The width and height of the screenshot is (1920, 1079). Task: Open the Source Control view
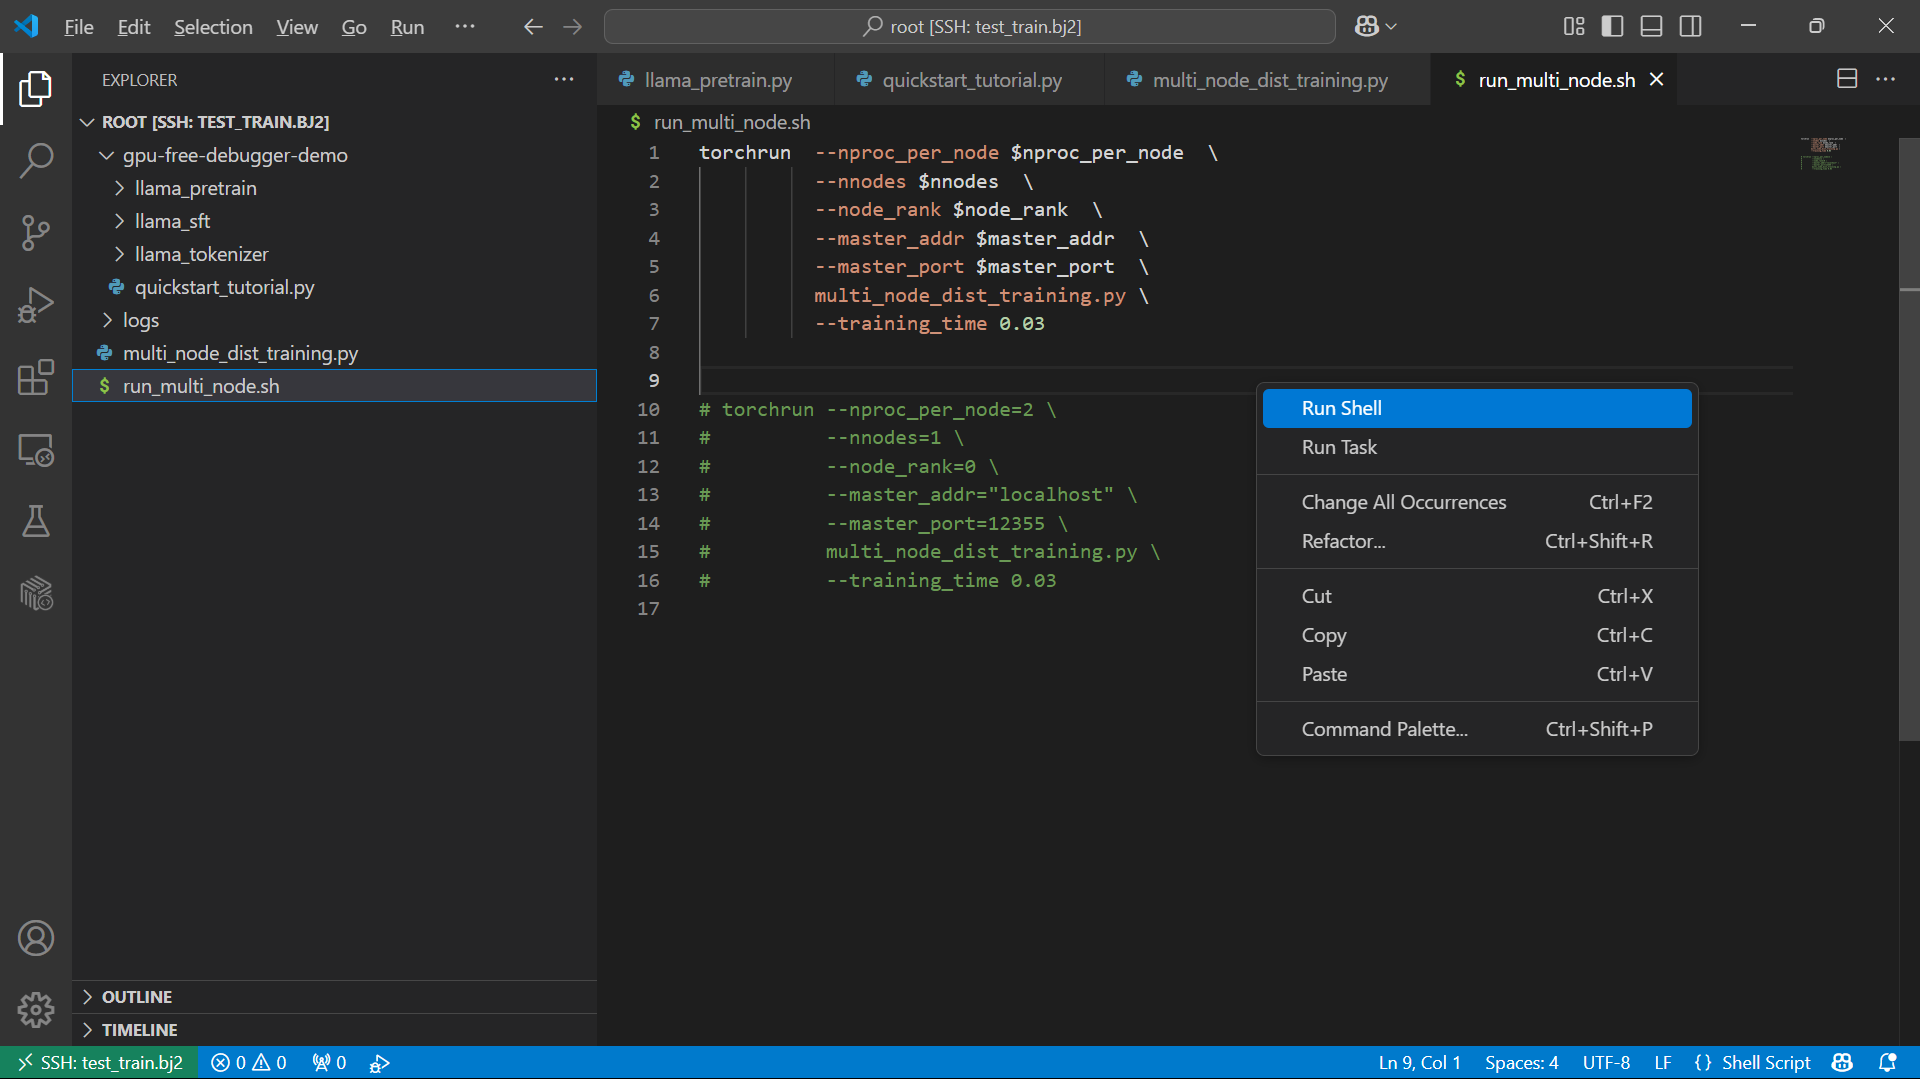point(36,232)
